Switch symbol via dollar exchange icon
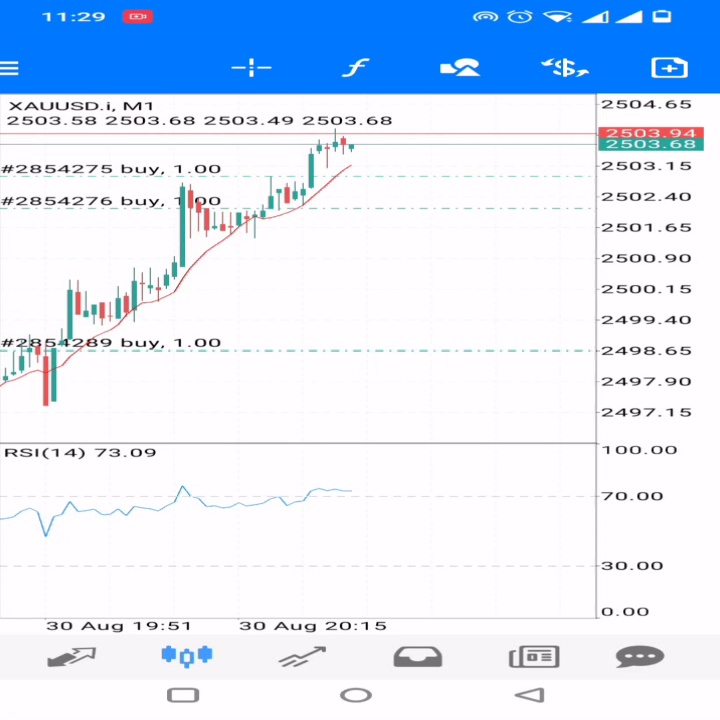The image size is (720, 720). (x=565, y=68)
